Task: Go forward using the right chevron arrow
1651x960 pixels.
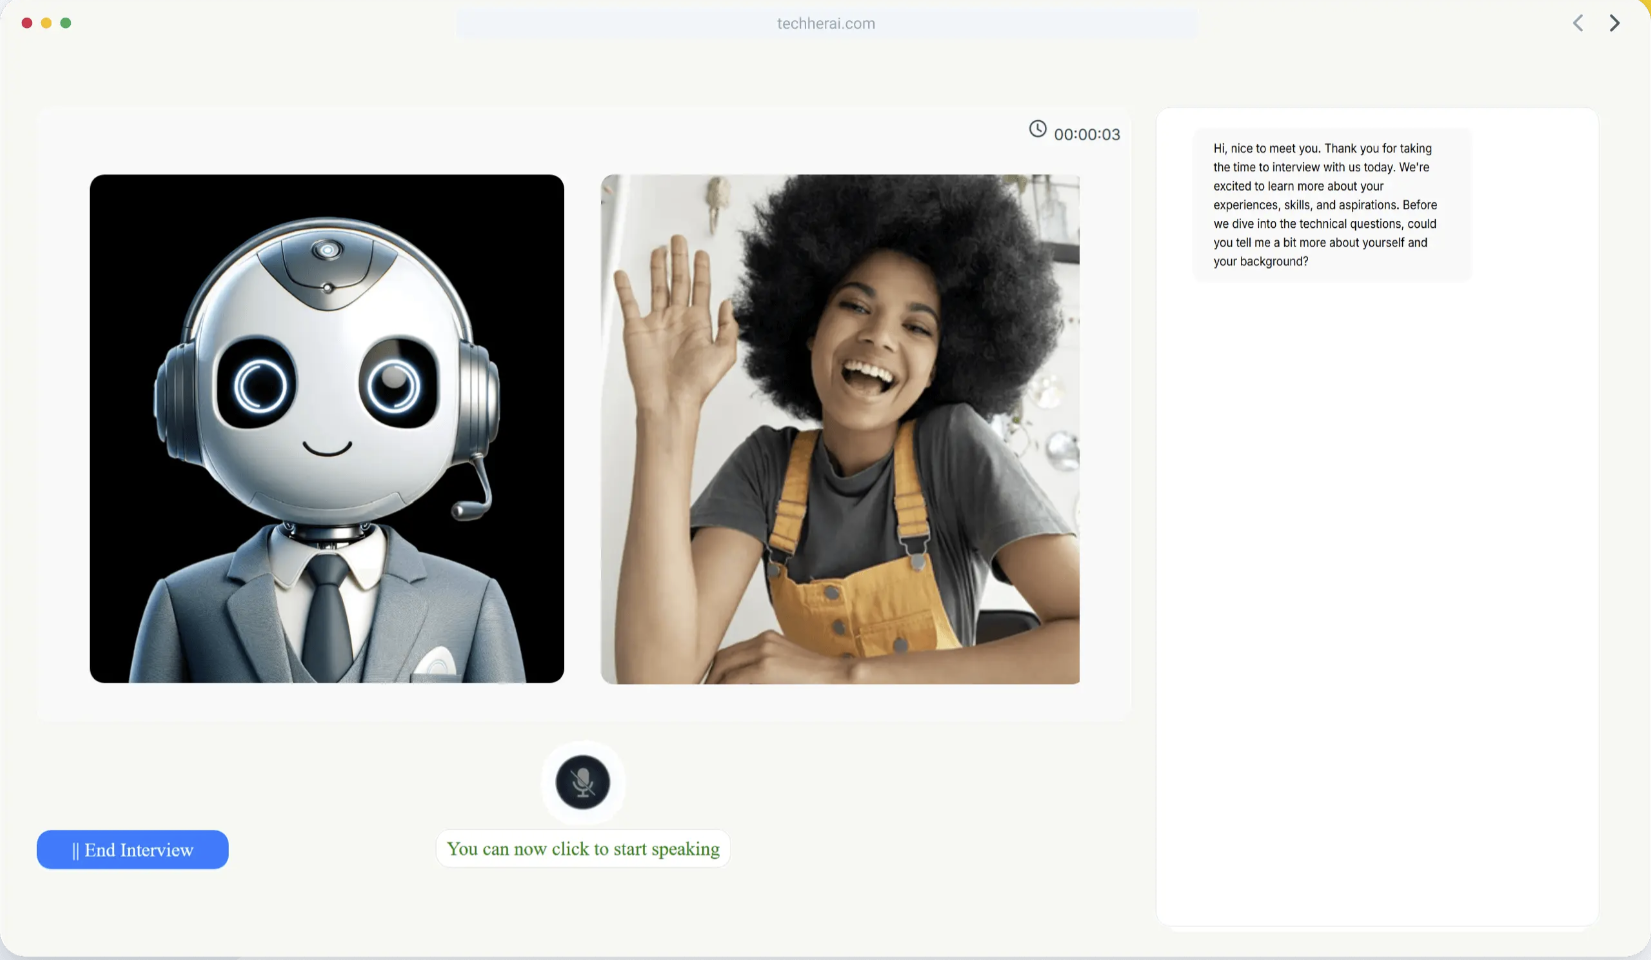Action: (1614, 23)
